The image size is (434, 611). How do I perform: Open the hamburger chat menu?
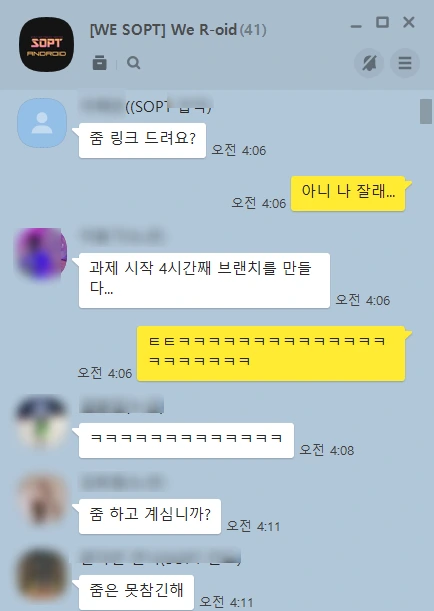point(405,63)
